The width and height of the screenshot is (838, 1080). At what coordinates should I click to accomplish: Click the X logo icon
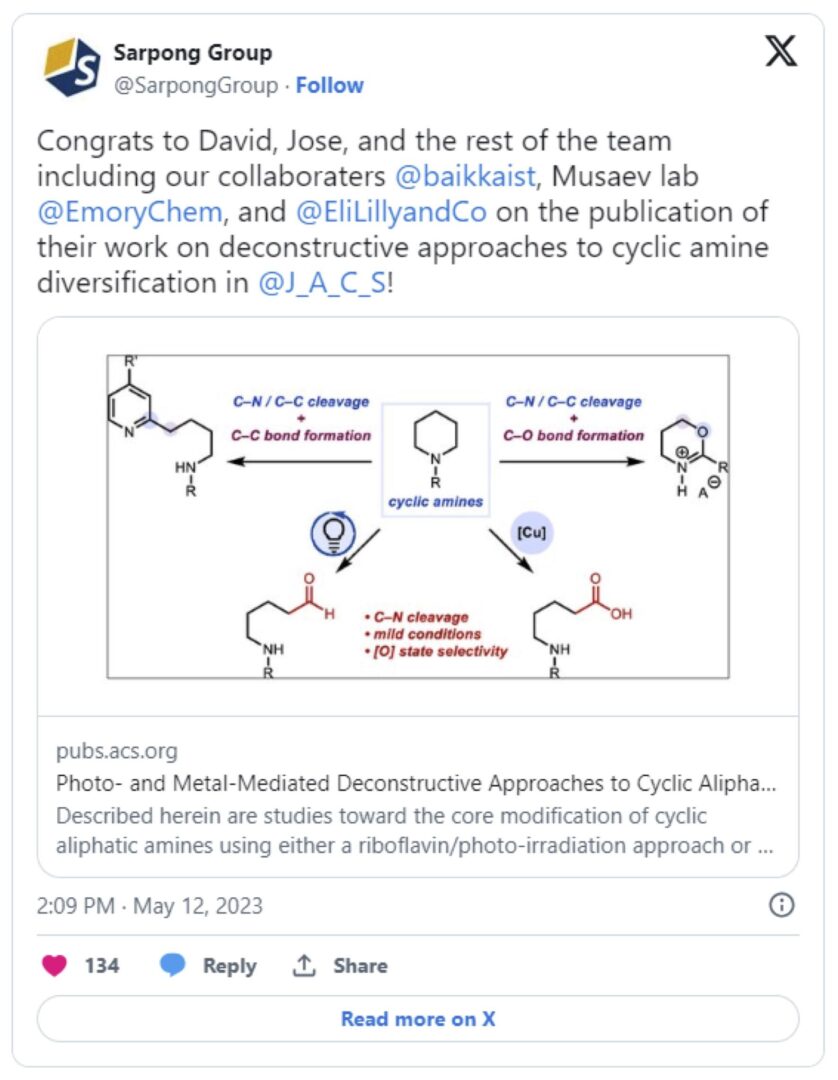pyautogui.click(x=781, y=52)
